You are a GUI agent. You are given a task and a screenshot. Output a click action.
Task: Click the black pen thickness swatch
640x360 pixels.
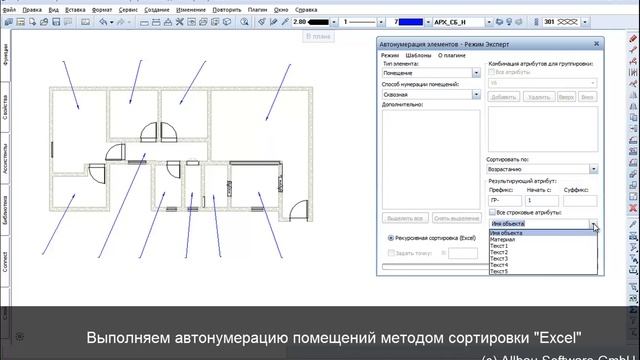pos(318,22)
